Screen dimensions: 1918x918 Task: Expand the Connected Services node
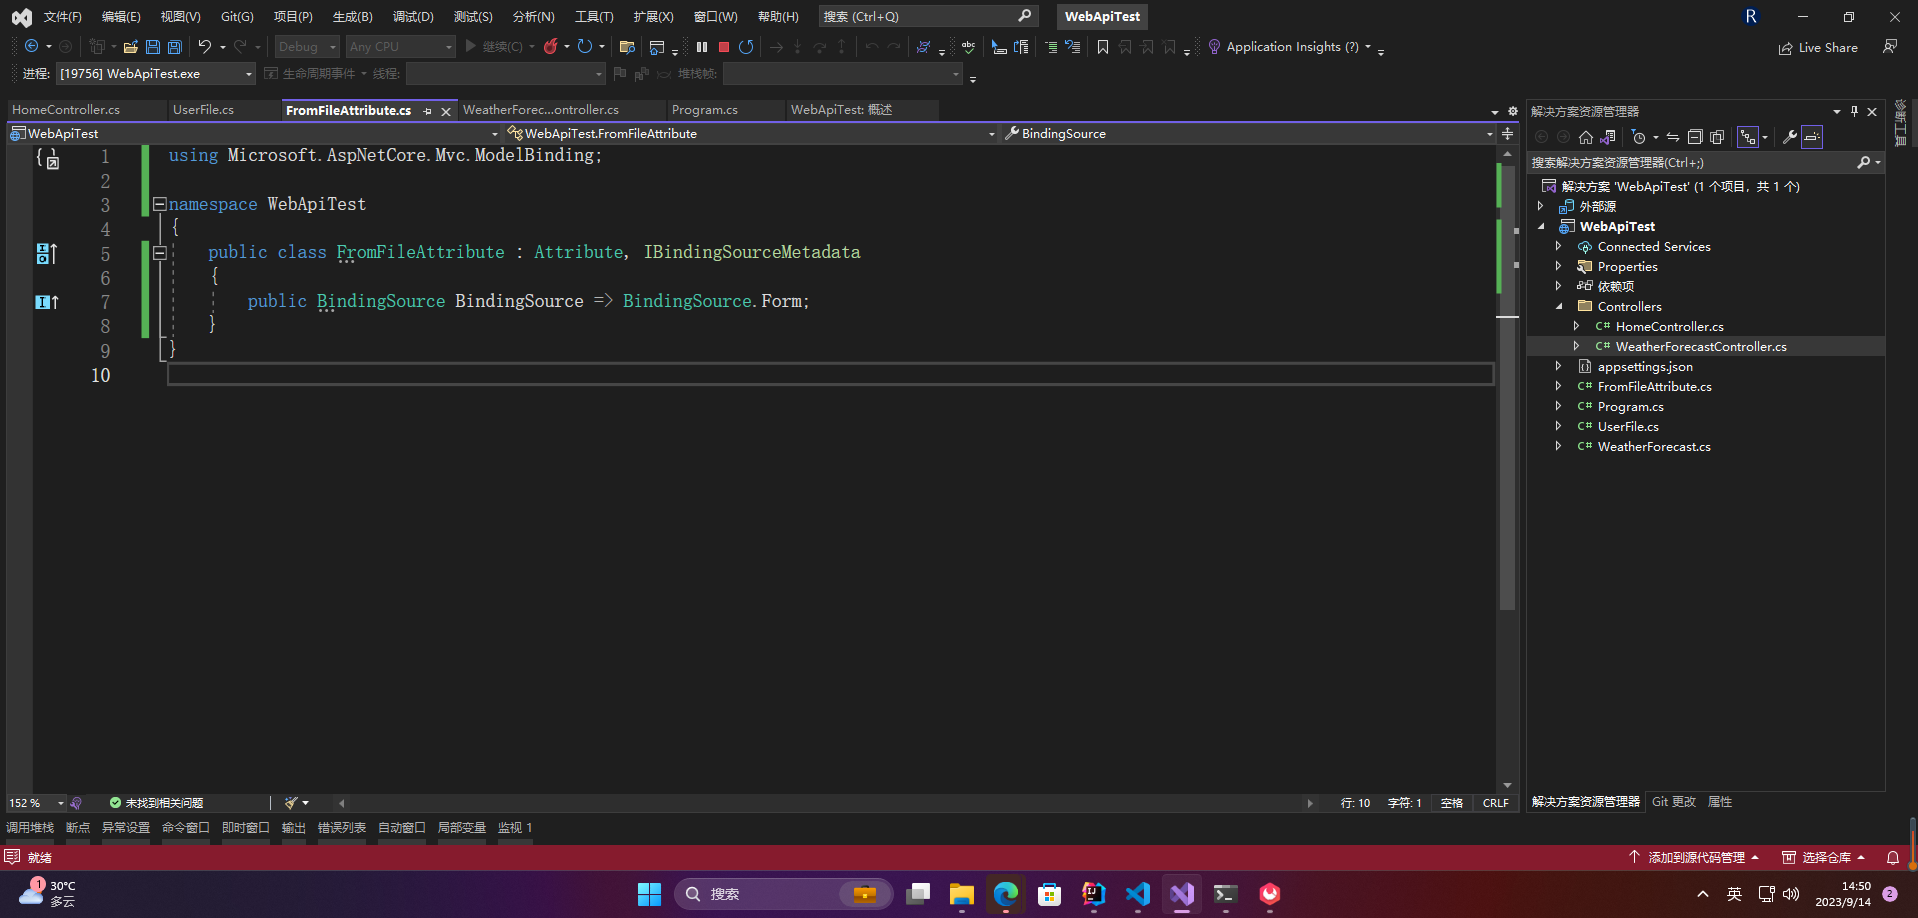[x=1559, y=247]
